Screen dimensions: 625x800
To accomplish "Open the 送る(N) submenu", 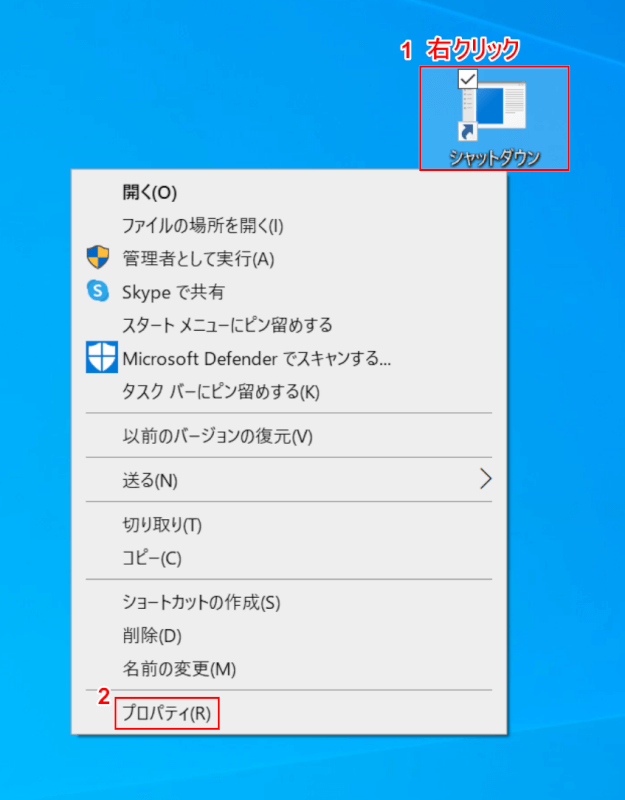I will coord(289,480).
